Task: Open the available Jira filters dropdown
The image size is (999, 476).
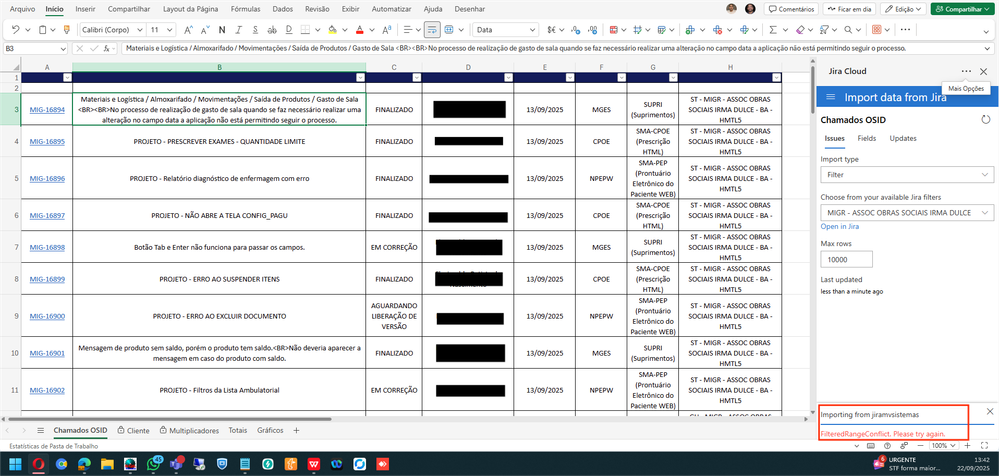Action: (x=907, y=212)
